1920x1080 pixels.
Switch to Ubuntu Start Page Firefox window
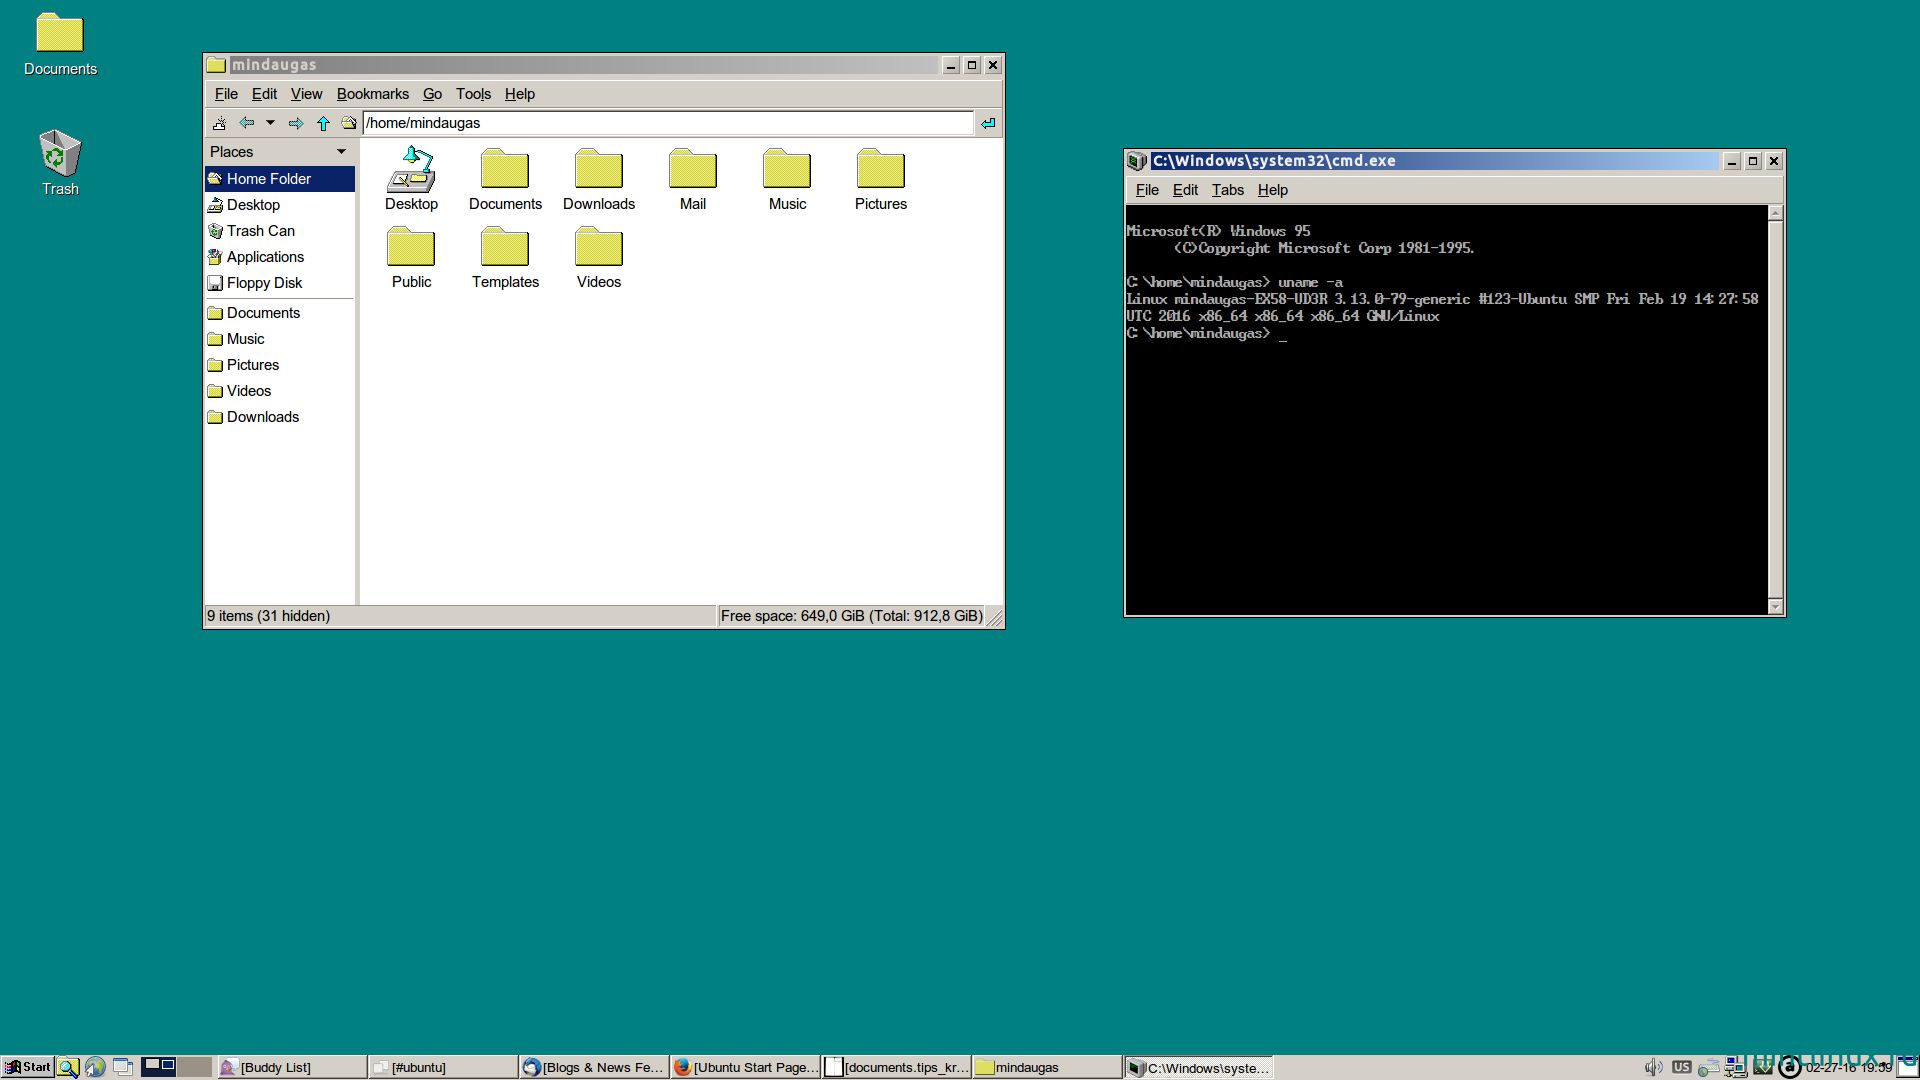pos(745,1067)
